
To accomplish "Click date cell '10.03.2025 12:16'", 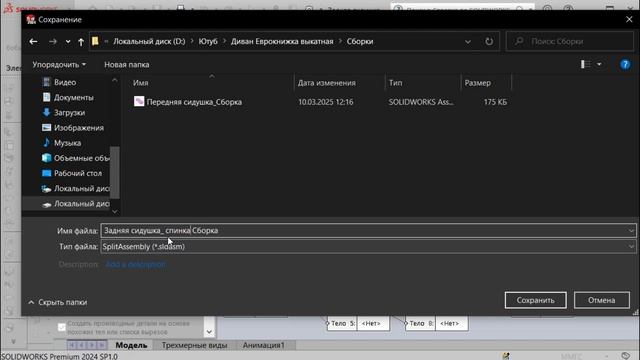I will [x=326, y=102].
